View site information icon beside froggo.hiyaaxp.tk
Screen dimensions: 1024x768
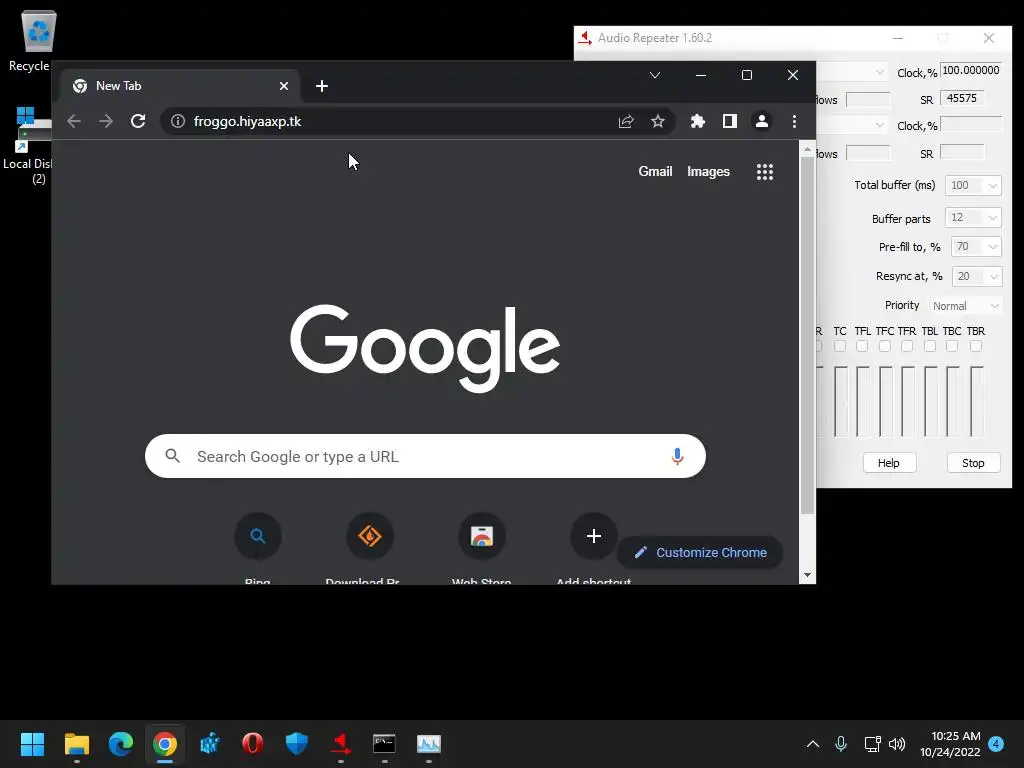178,121
